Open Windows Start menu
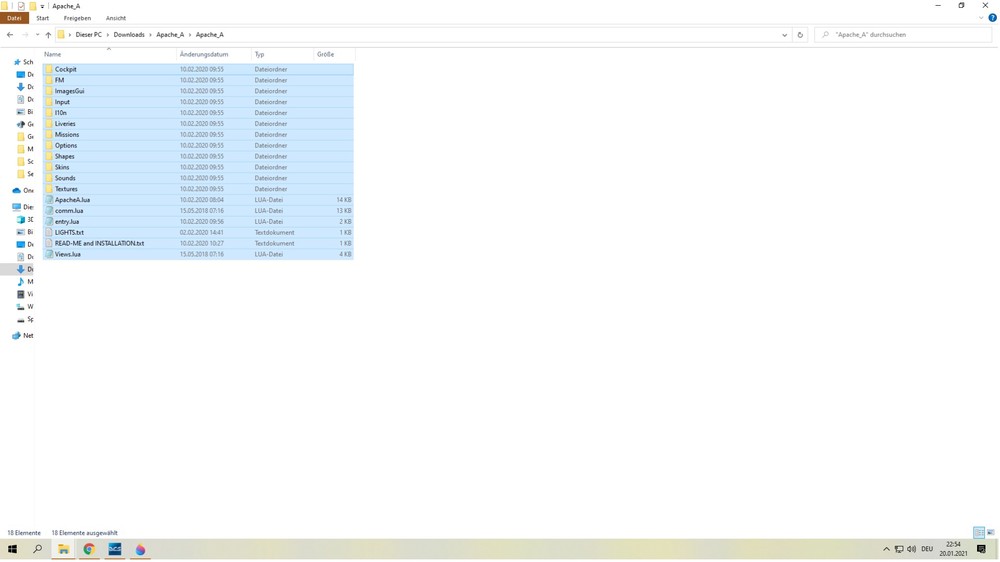Viewport: 1000px width, 562px height. coord(12,549)
